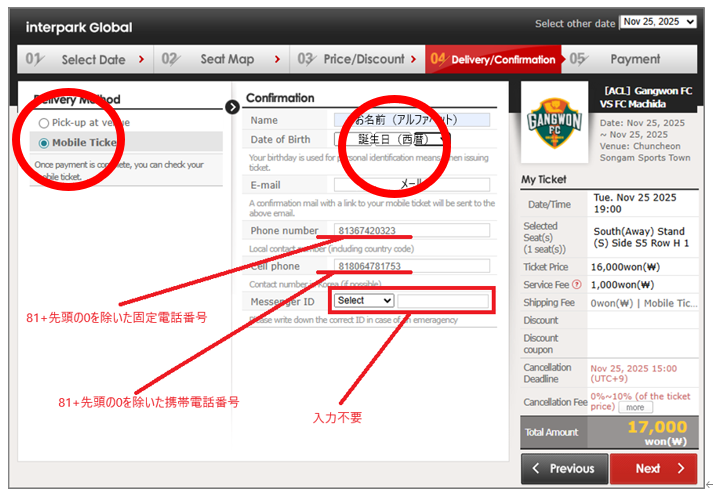Click the E-mail input field
The height and width of the screenshot is (495, 713).
(x=412, y=185)
